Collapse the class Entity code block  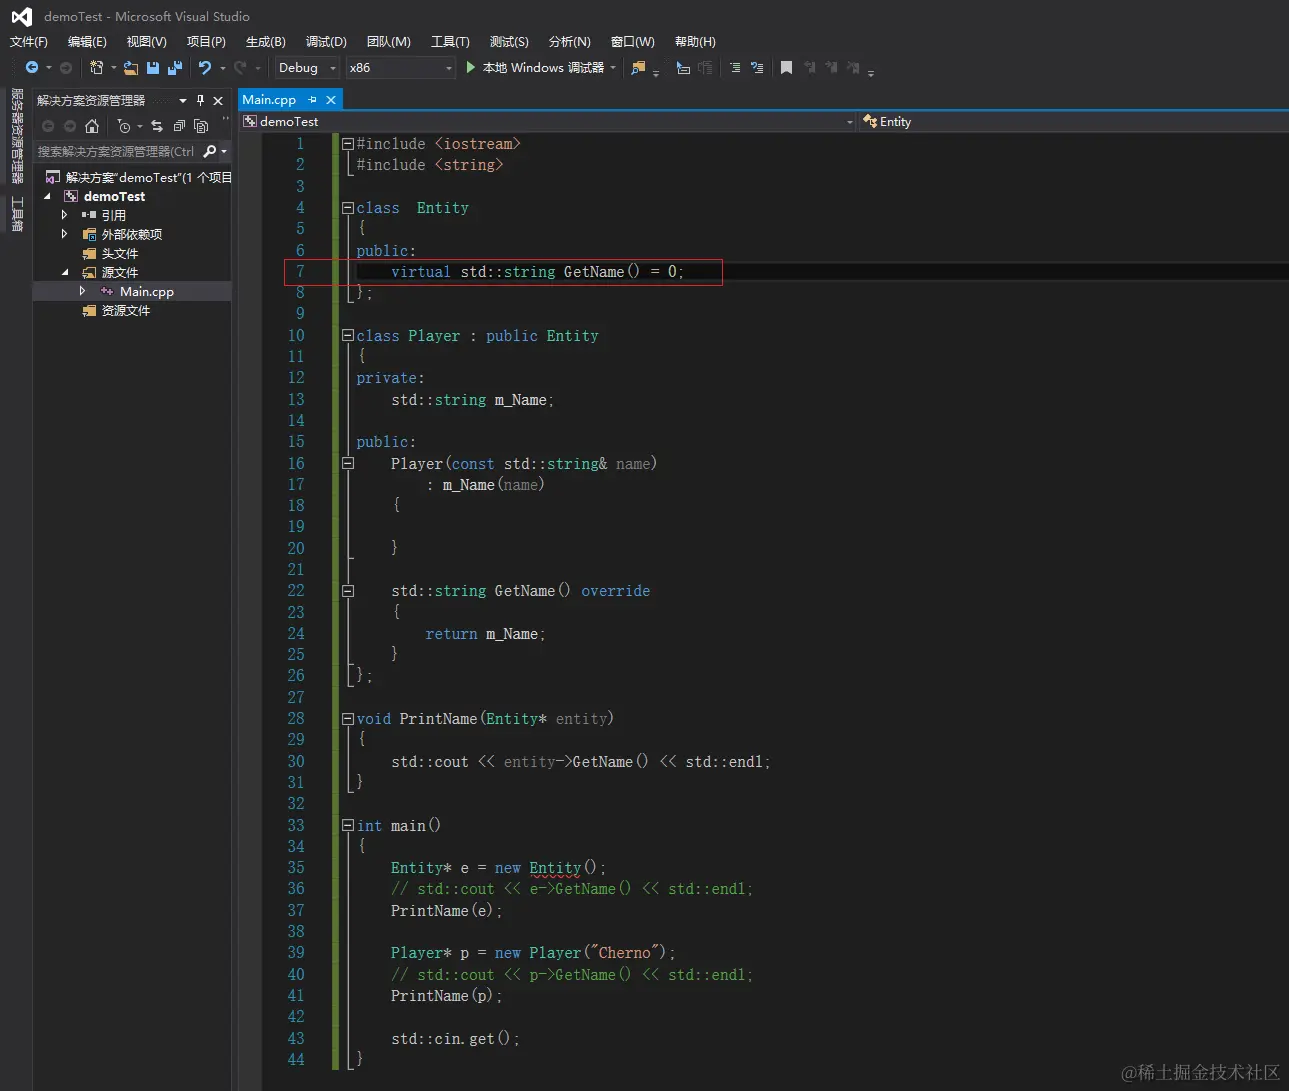point(347,208)
